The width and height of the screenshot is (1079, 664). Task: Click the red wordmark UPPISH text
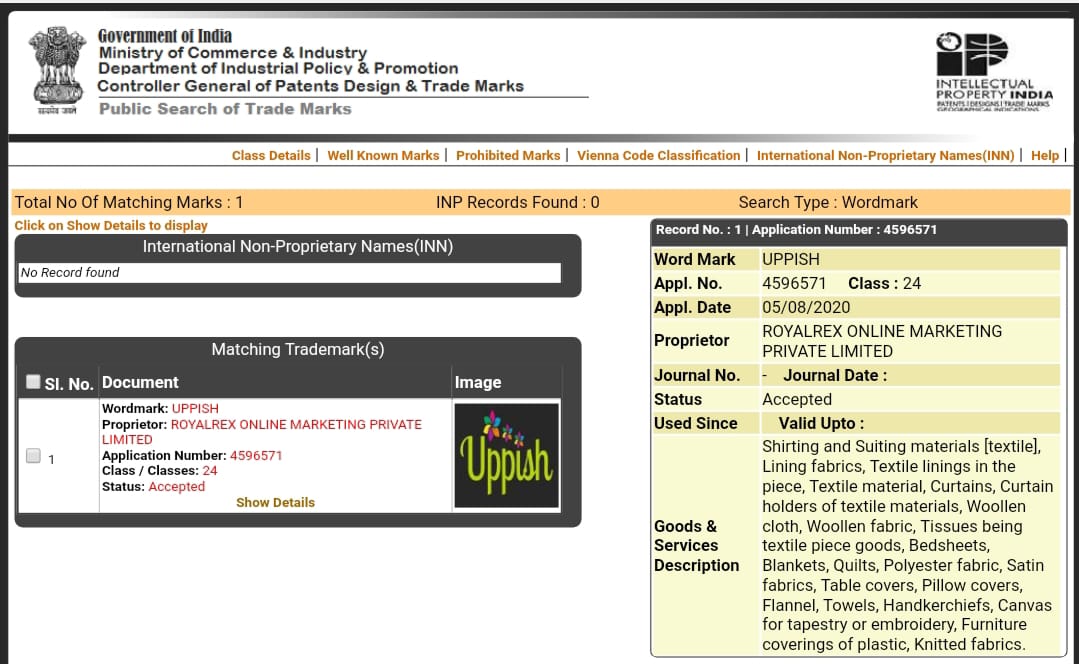195,409
